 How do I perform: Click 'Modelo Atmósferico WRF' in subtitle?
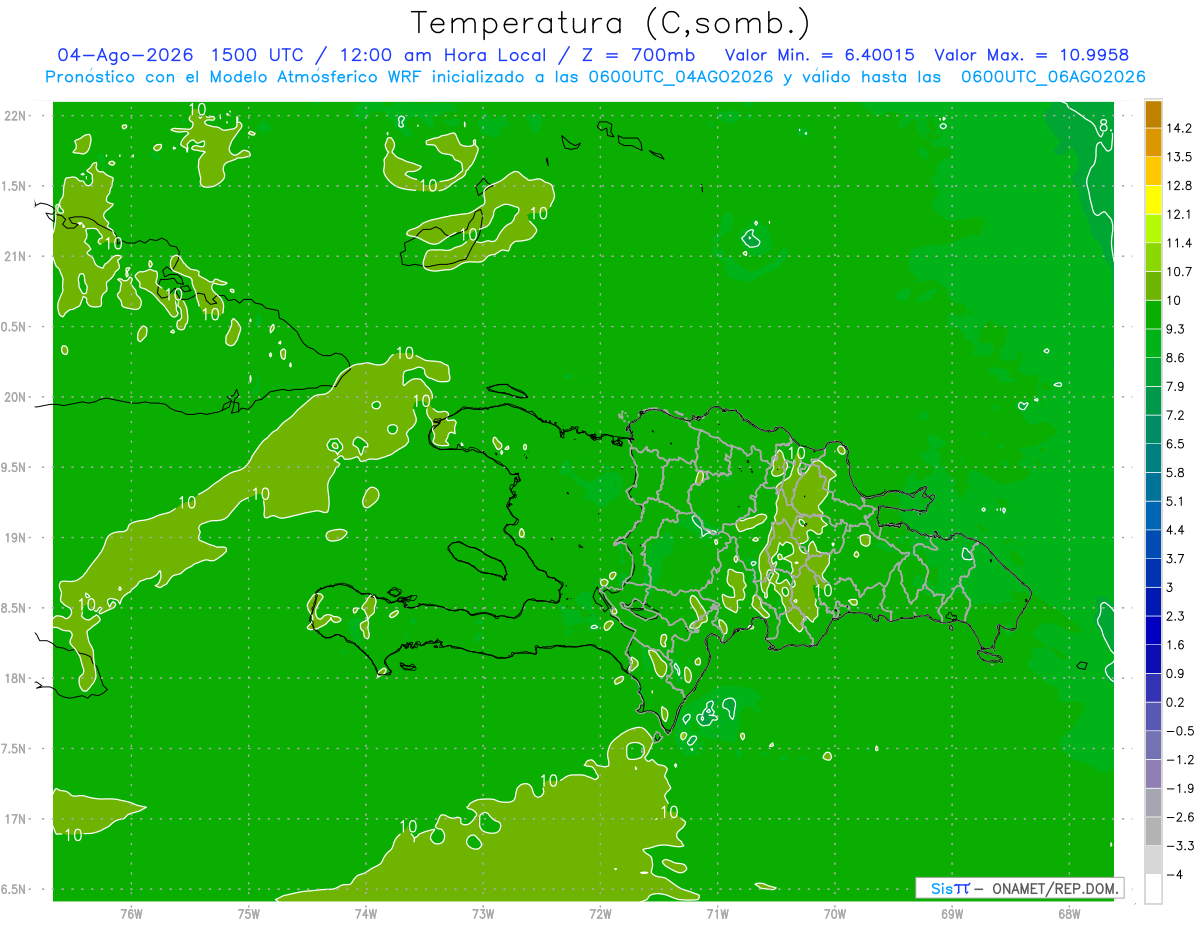point(315,77)
